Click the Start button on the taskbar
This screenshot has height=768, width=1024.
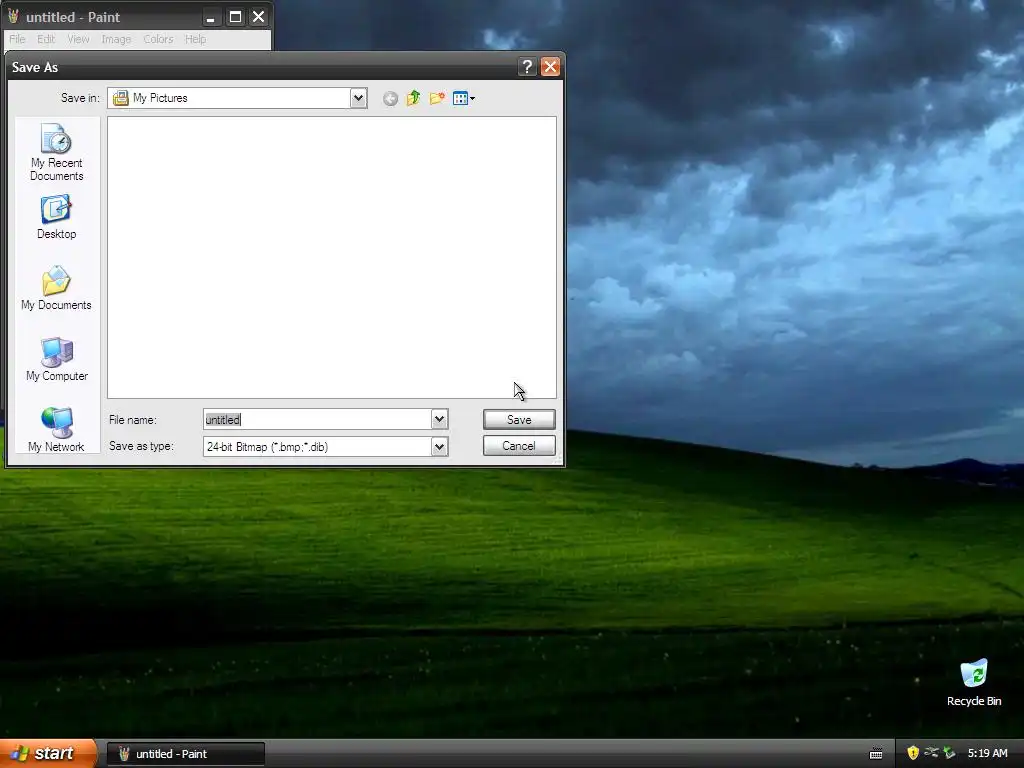(48, 754)
